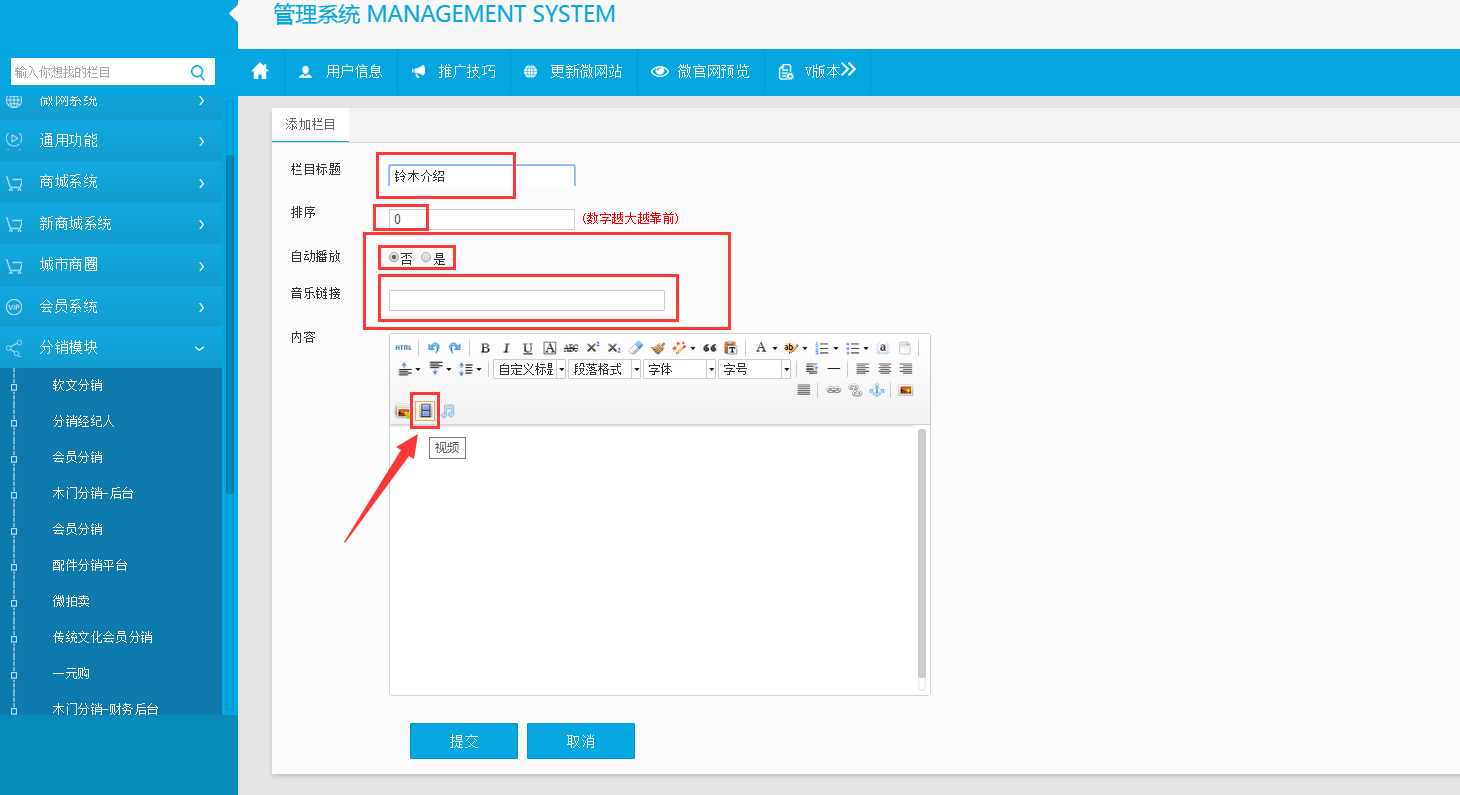Center align text in the editor
This screenshot has height=795, width=1460.
click(884, 369)
